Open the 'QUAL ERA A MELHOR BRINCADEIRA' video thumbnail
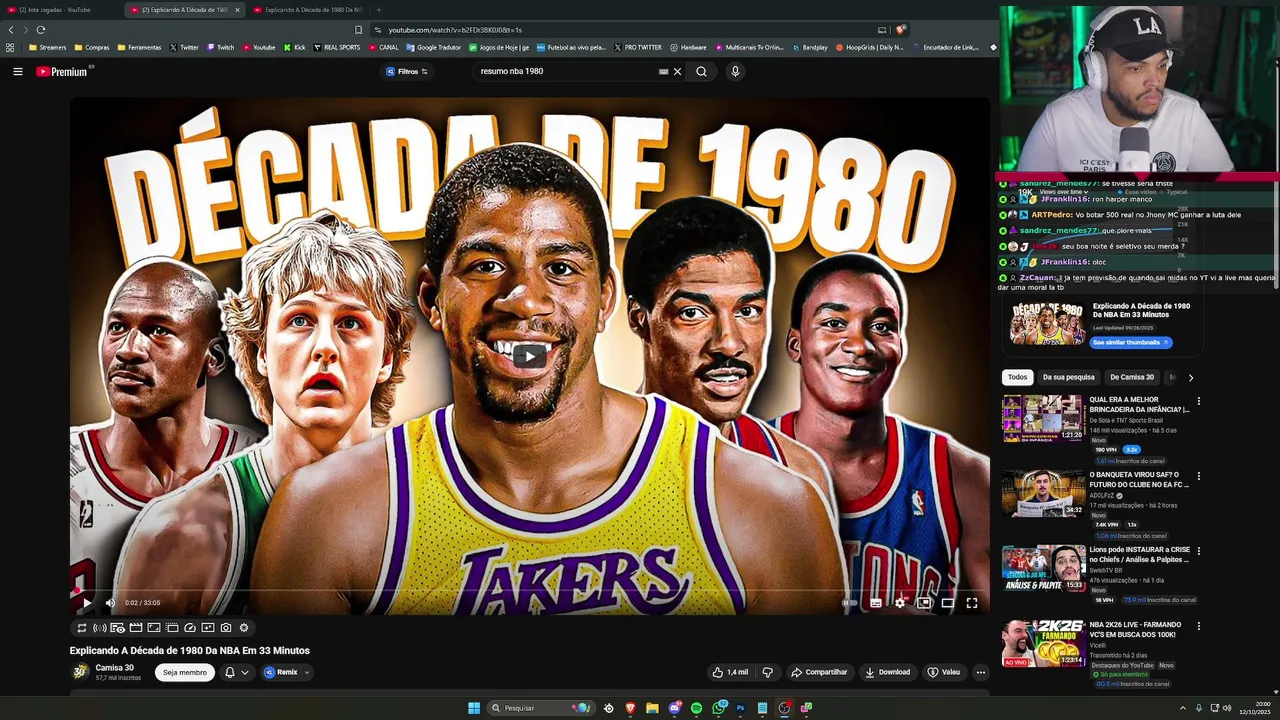This screenshot has height=720, width=1280. tap(1044, 418)
